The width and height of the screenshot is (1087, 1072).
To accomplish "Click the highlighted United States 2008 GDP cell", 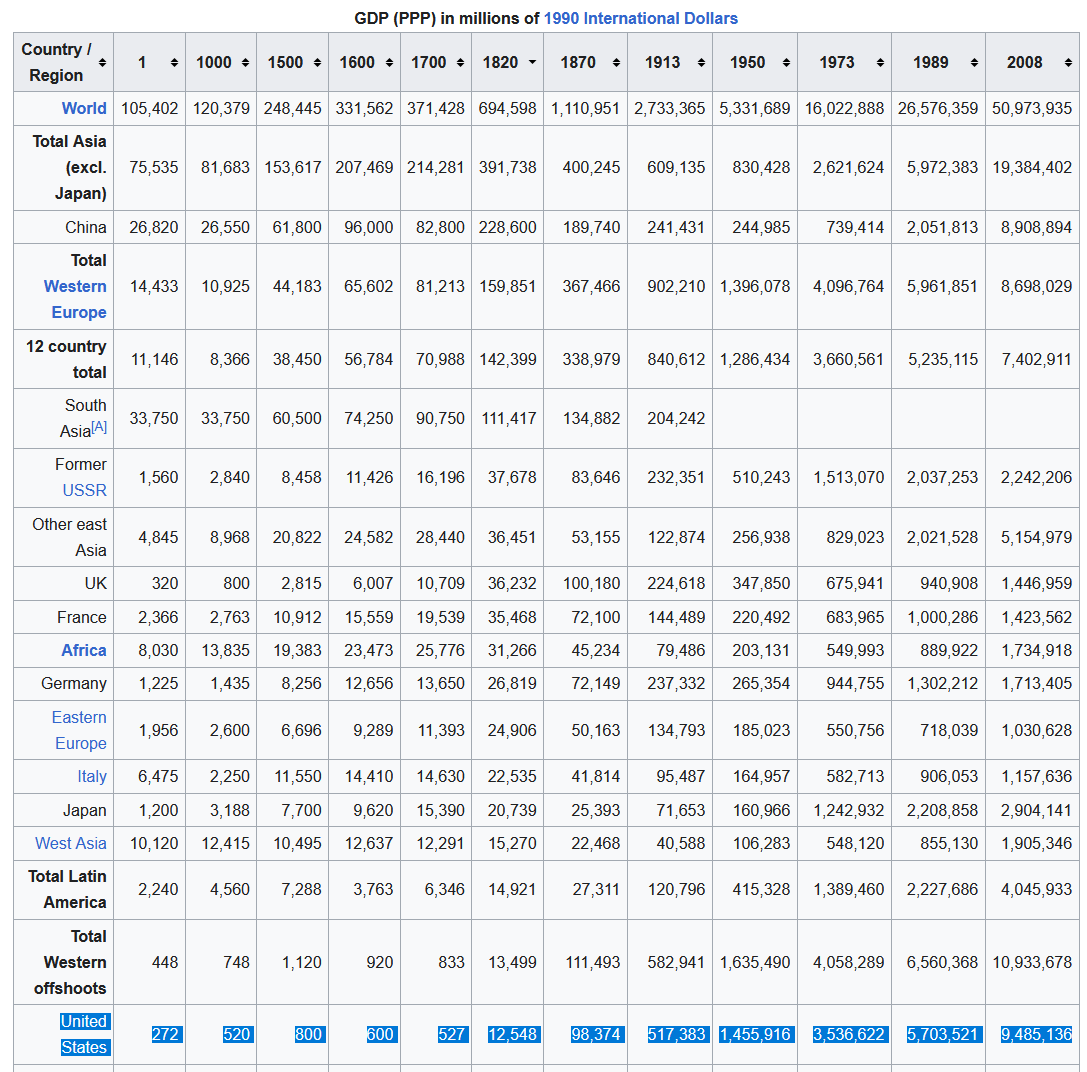I will coord(1036,1034).
